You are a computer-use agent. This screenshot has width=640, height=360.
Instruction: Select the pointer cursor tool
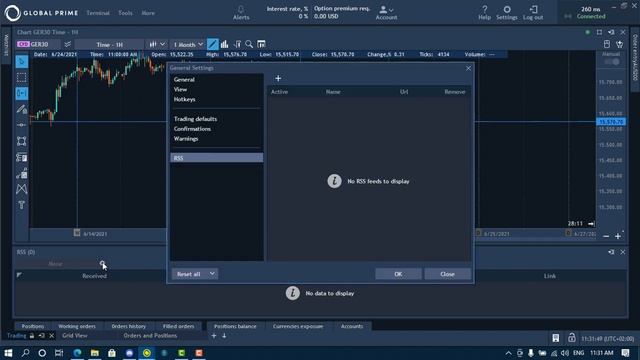(x=22, y=62)
